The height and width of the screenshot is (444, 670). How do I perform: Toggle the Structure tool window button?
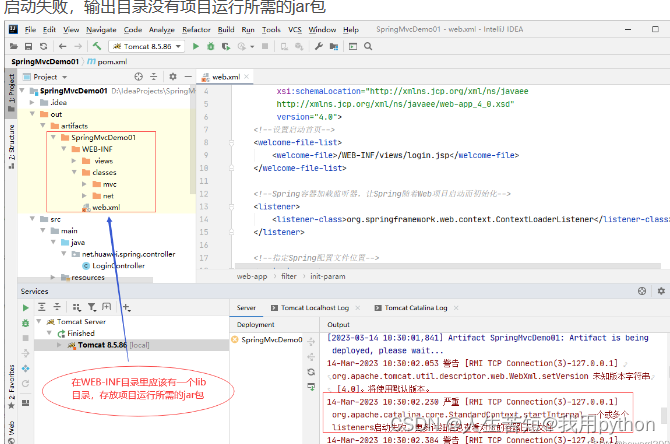click(x=11, y=147)
